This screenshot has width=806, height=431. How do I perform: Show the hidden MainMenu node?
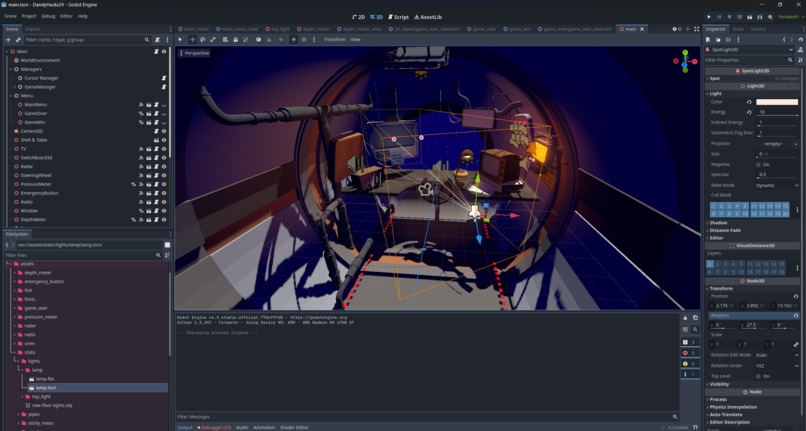(164, 105)
